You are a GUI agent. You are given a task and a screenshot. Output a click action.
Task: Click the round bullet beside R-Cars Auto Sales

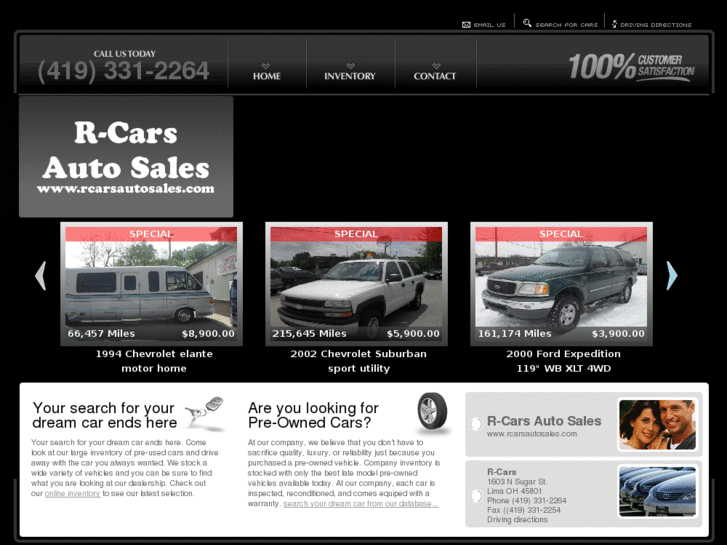click(x=476, y=423)
